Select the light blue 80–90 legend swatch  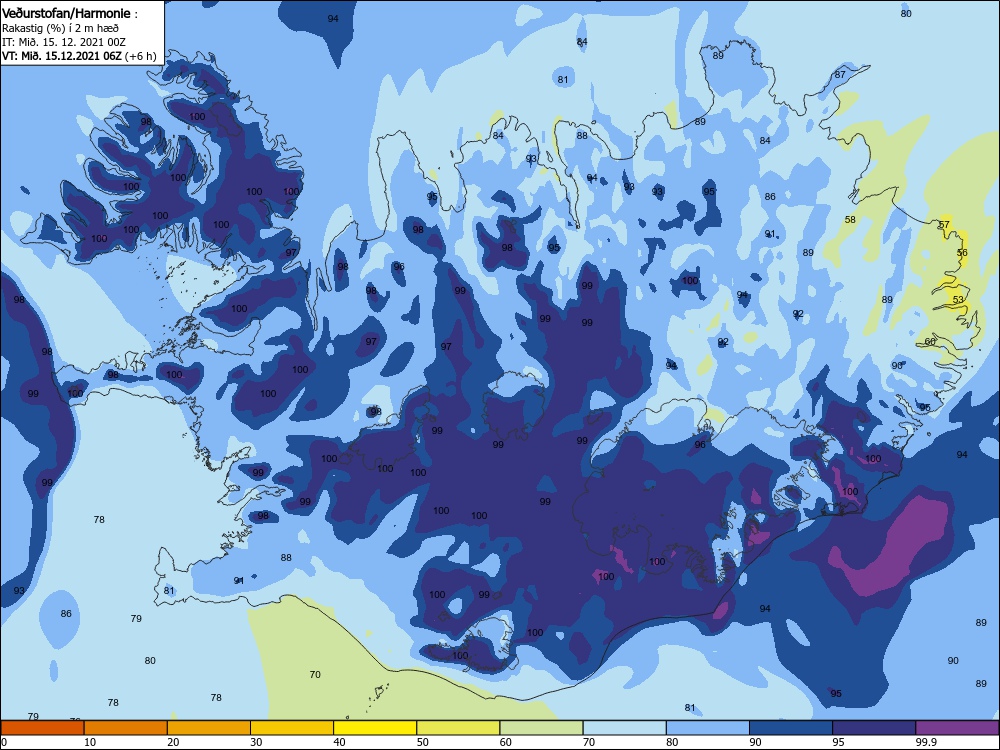coord(708,728)
